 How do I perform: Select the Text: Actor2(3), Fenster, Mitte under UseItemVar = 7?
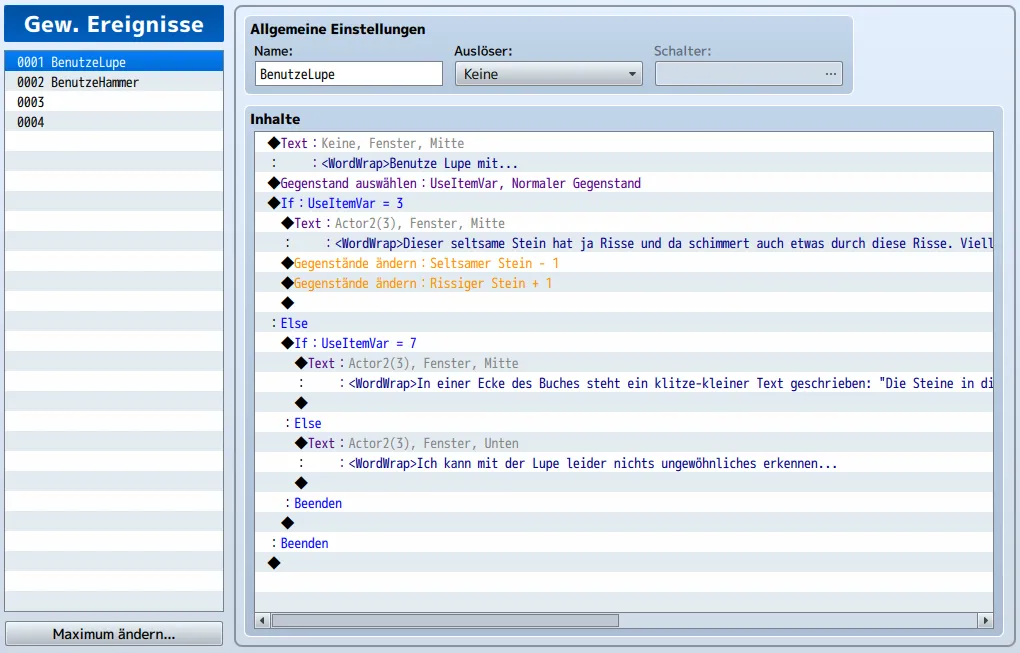click(624, 363)
